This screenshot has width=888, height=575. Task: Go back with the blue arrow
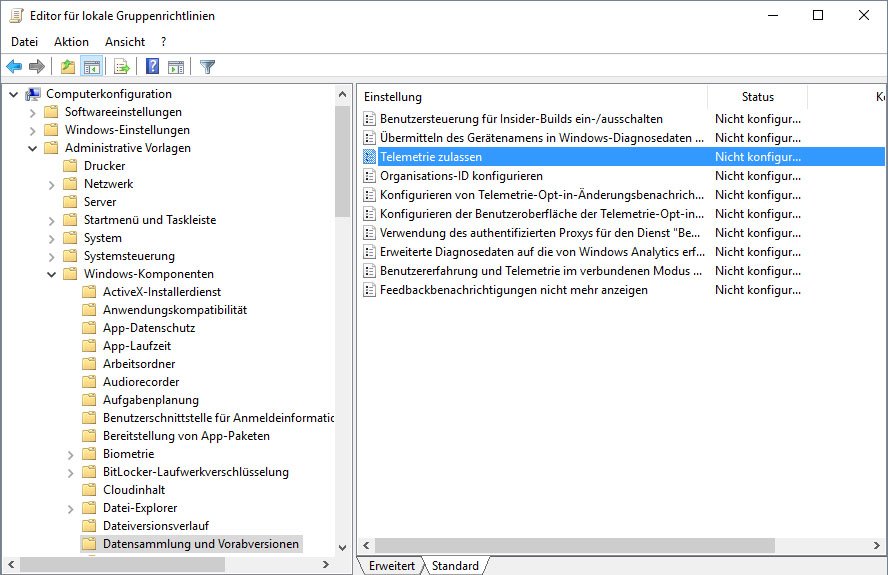[14, 67]
